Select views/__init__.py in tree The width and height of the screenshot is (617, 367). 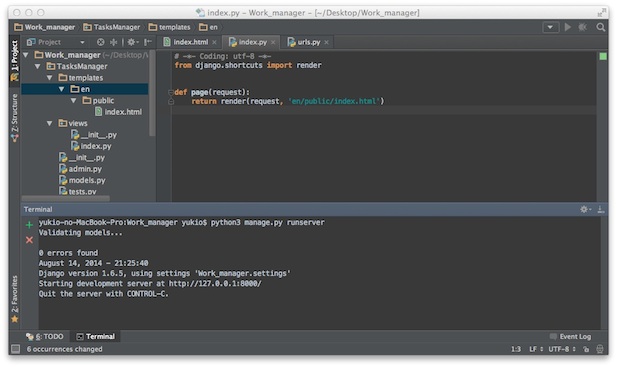pyautogui.click(x=94, y=135)
